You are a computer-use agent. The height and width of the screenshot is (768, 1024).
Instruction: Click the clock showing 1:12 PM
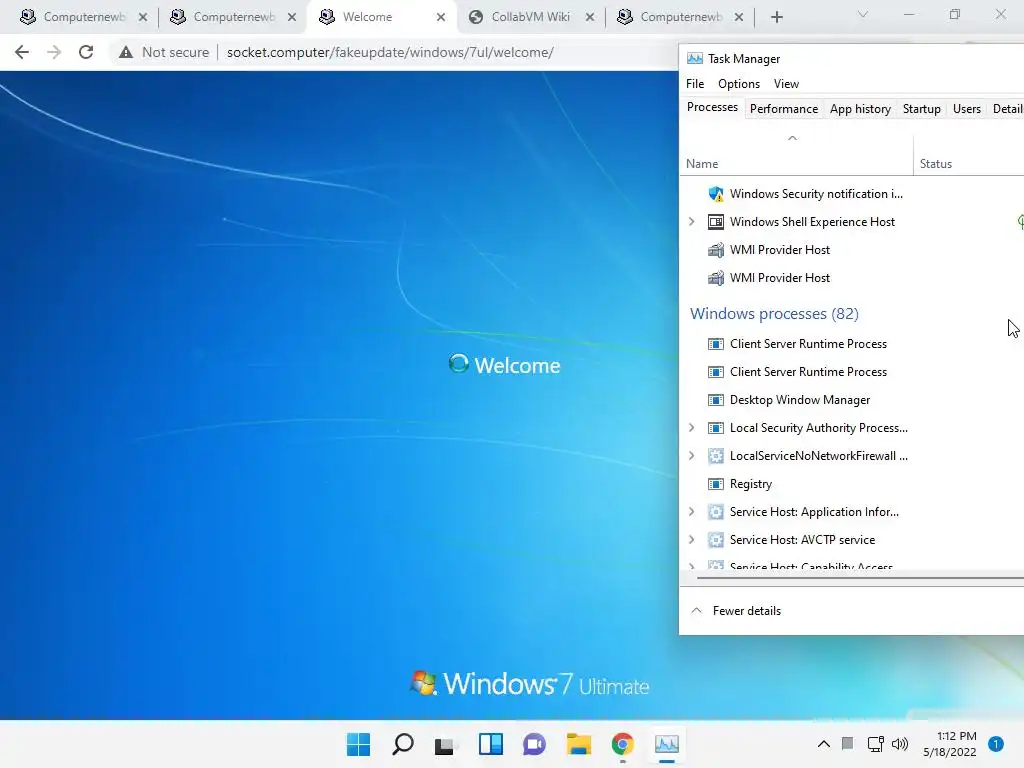pos(957,736)
